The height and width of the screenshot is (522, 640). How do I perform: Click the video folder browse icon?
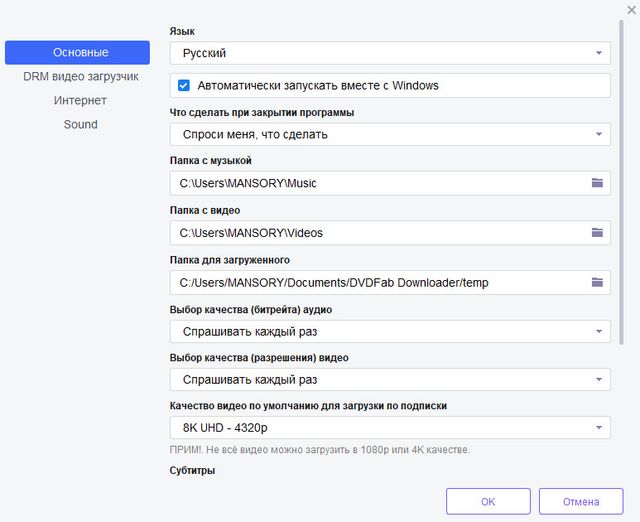[597, 233]
